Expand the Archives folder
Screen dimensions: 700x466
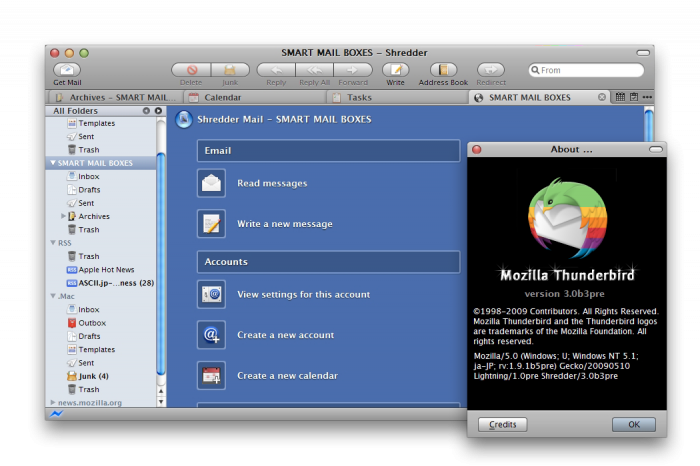click(x=63, y=216)
